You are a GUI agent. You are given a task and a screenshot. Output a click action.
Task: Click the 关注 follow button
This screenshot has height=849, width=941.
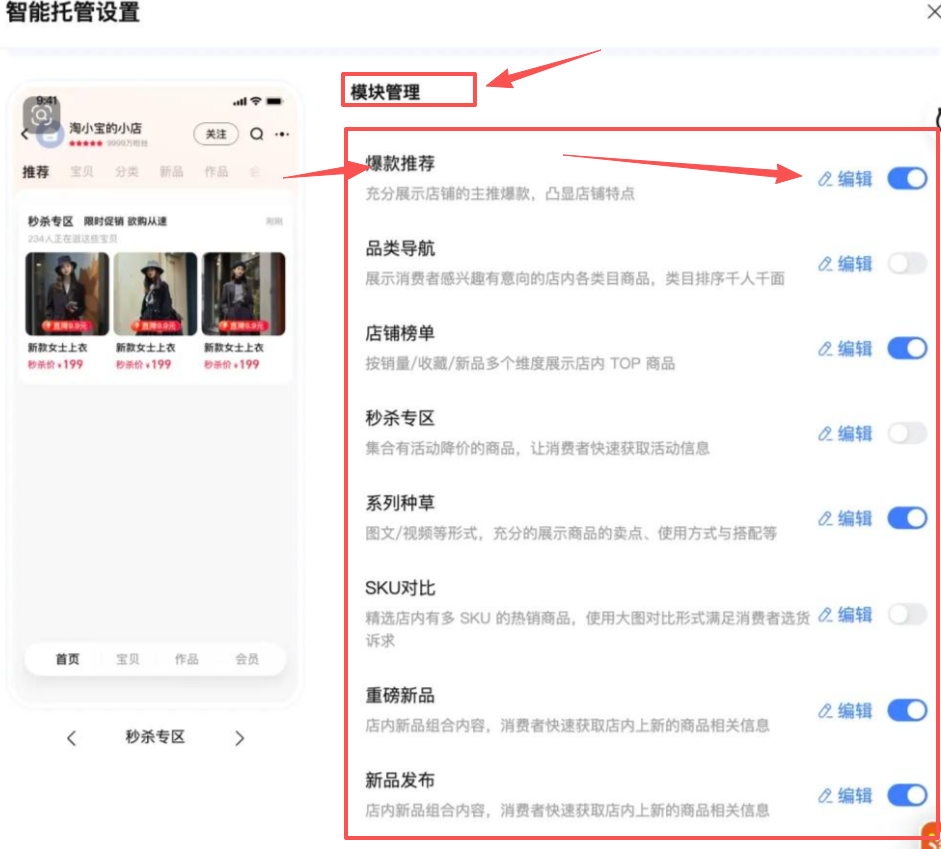216,134
